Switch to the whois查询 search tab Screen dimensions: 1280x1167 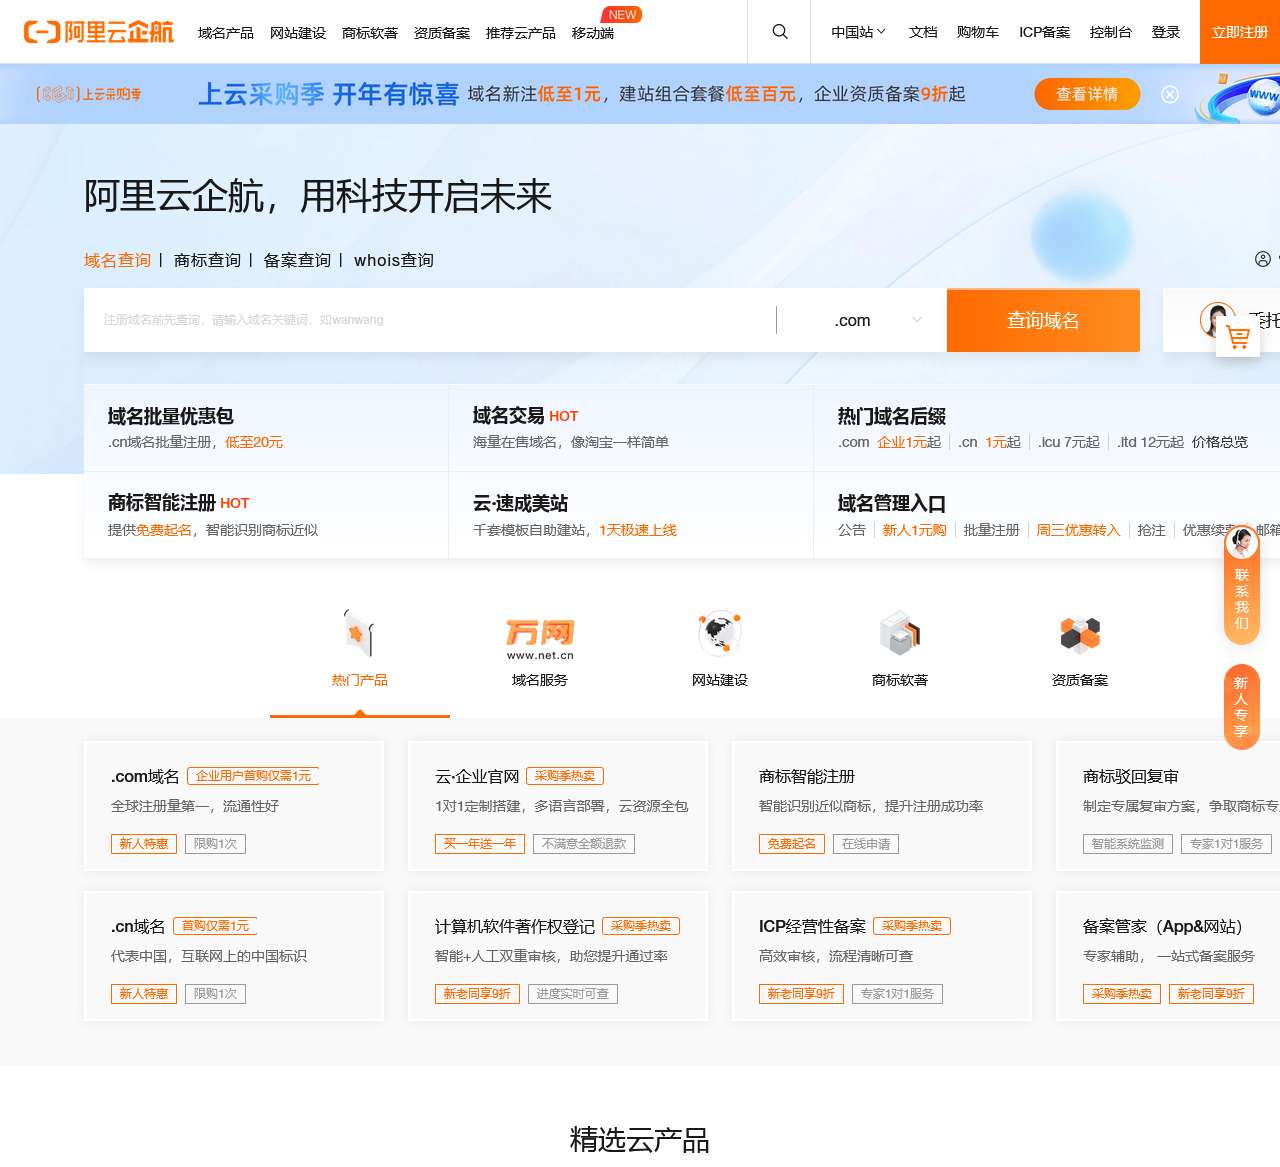[394, 260]
